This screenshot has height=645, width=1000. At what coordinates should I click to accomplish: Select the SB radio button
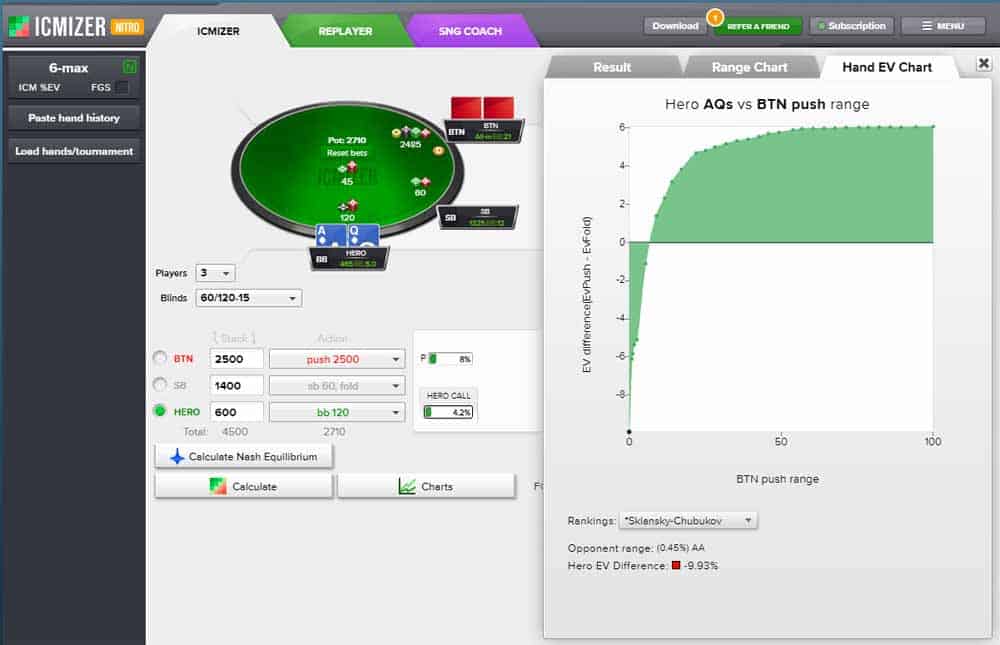click(160, 385)
